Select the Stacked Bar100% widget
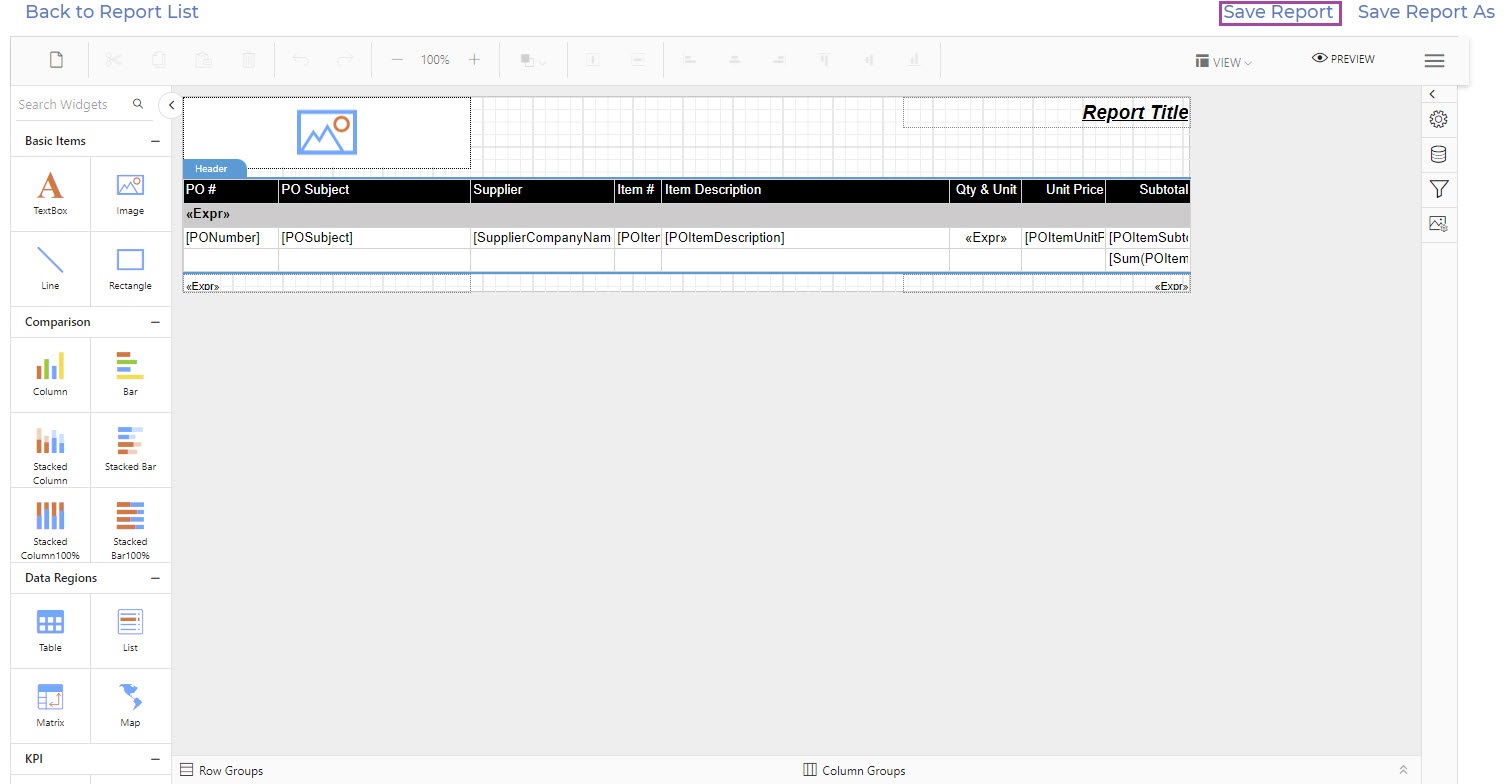 point(130,526)
